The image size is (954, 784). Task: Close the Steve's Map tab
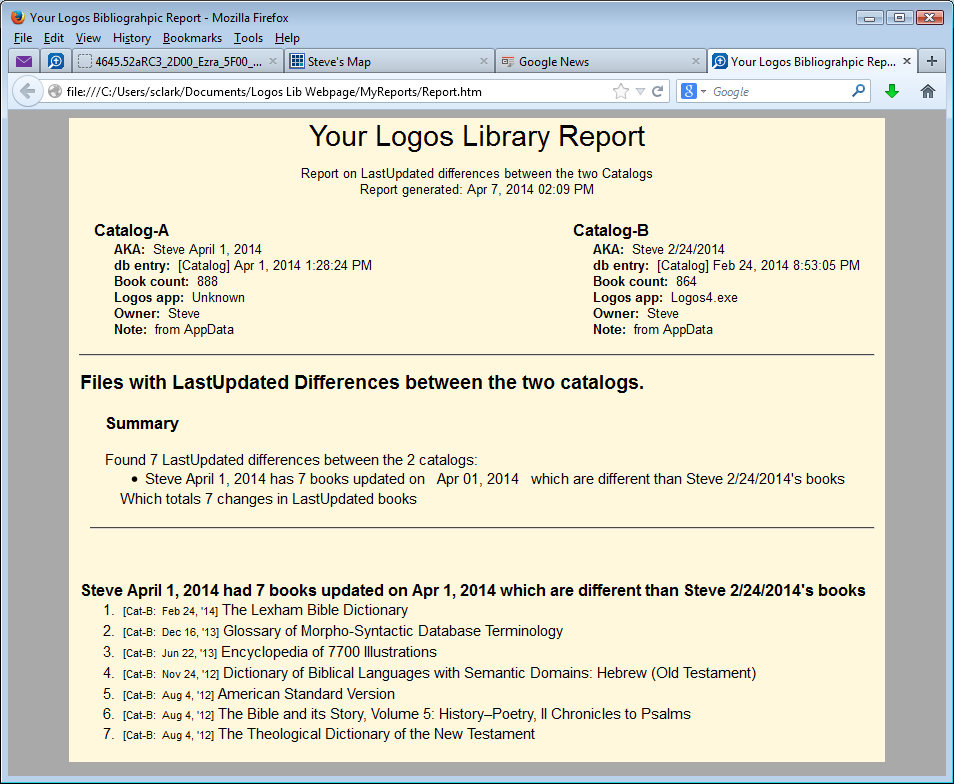(484, 61)
